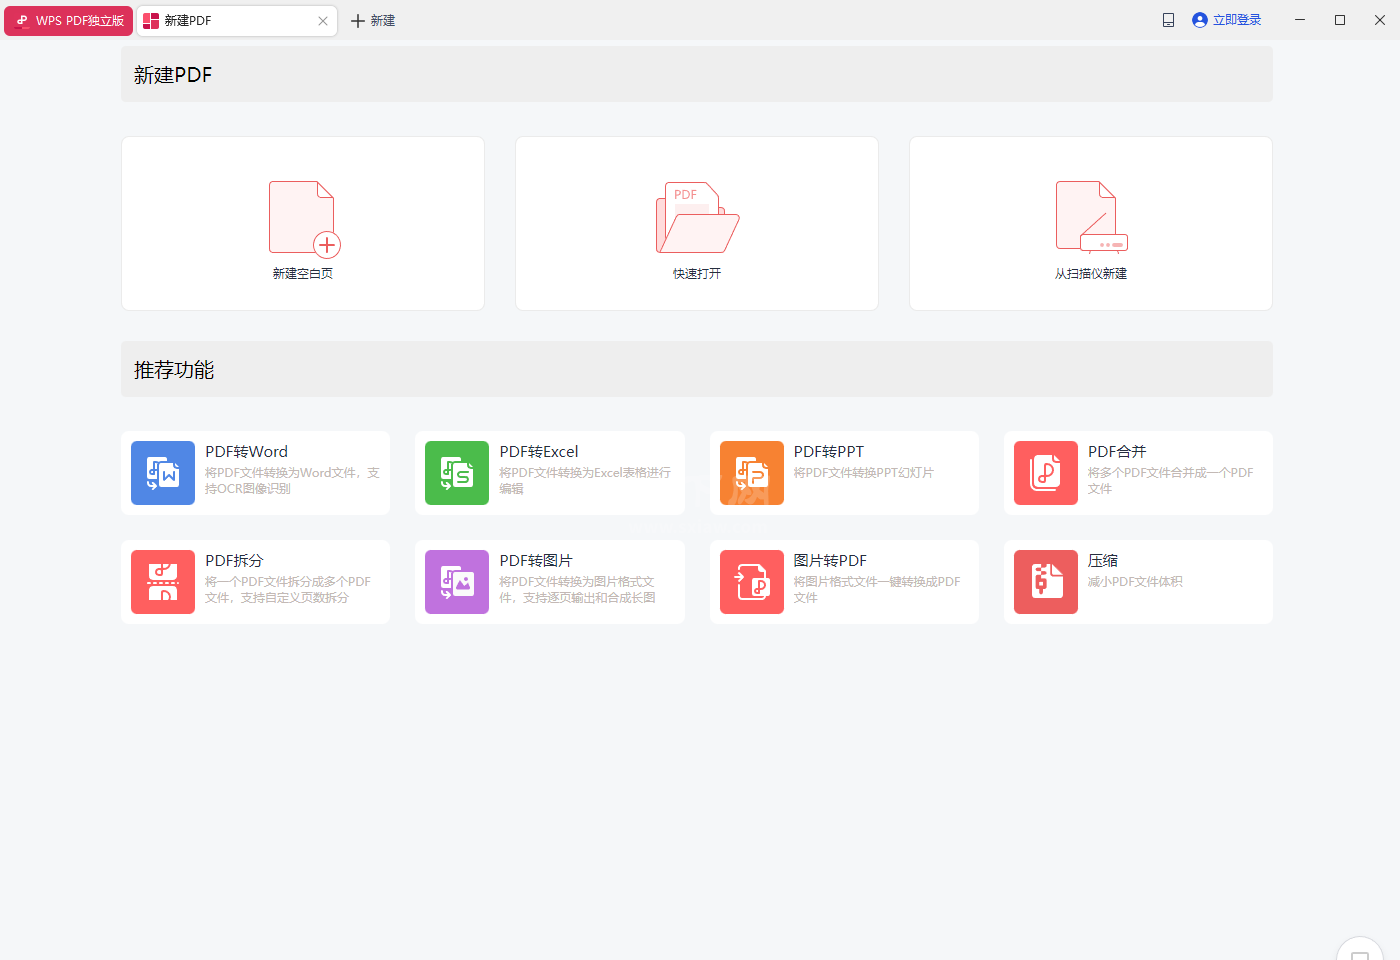Image resolution: width=1400 pixels, height=960 pixels.
Task: Click the create from scanner icon
Action: [x=1091, y=217]
